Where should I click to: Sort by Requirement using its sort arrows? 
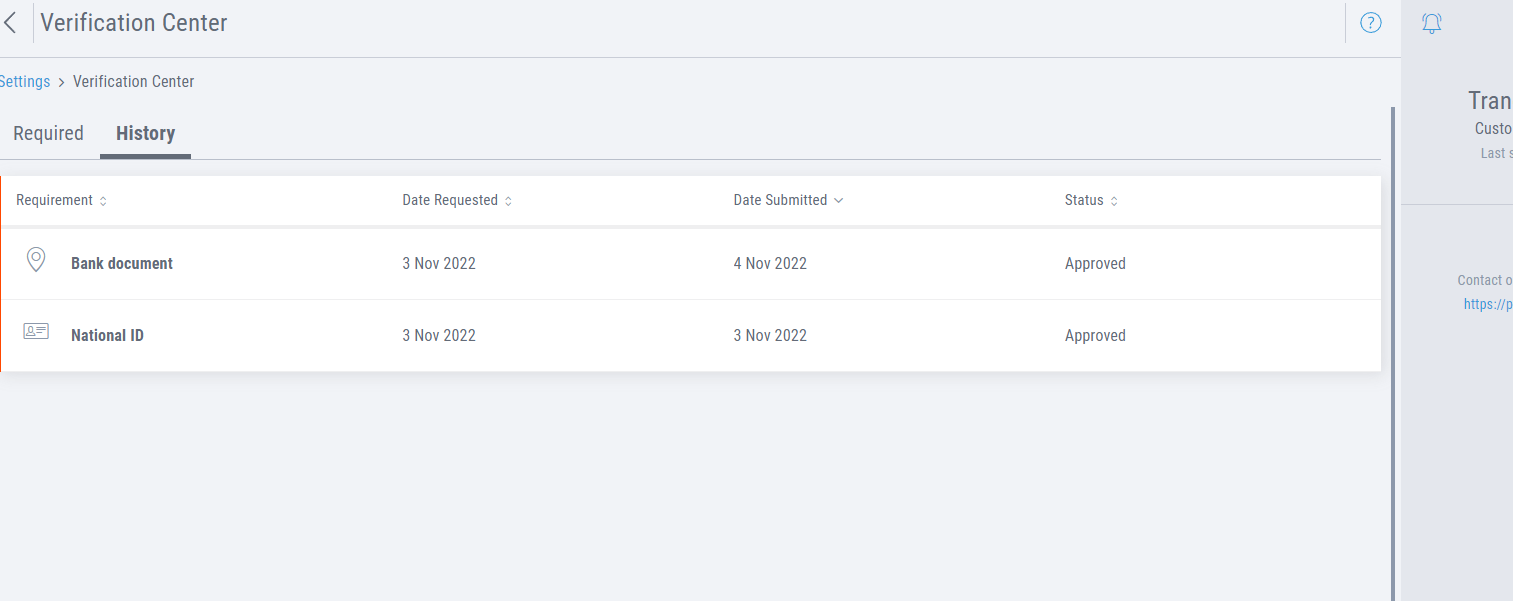(103, 201)
